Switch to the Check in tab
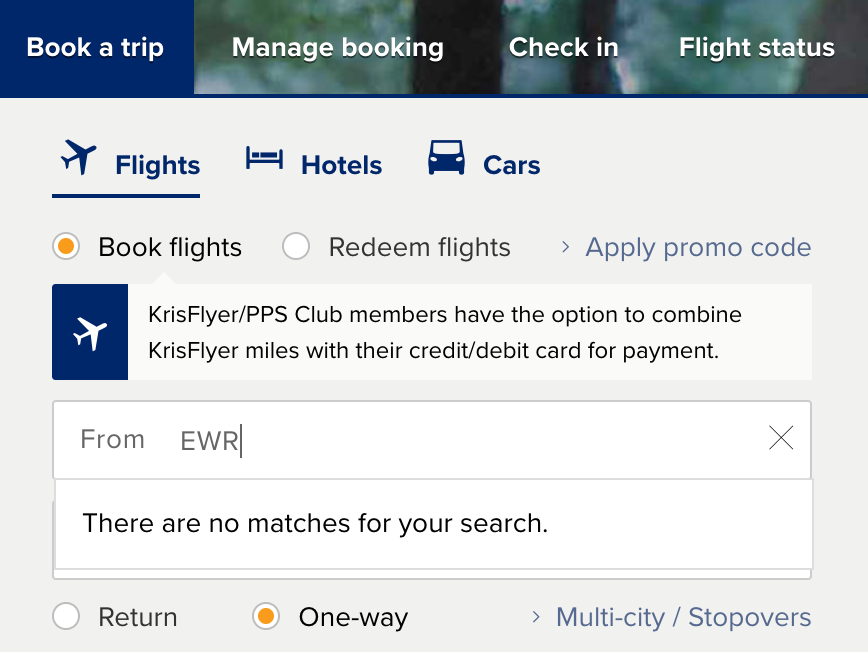The image size is (868, 652). (563, 48)
